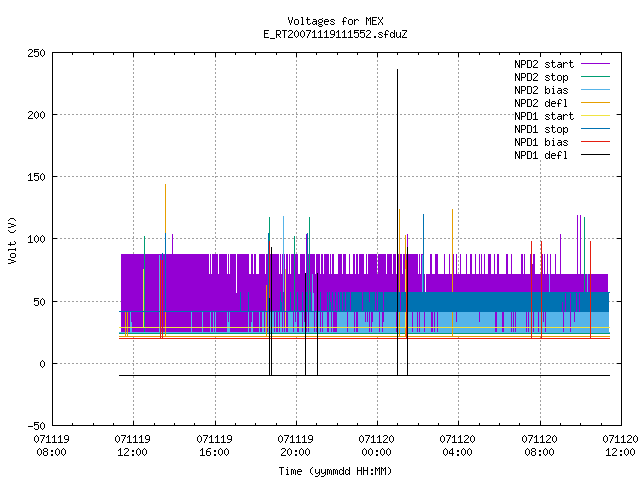Select the file name E_RT20071119111552.sfduZ
640x480 pixels.
coord(335,34)
